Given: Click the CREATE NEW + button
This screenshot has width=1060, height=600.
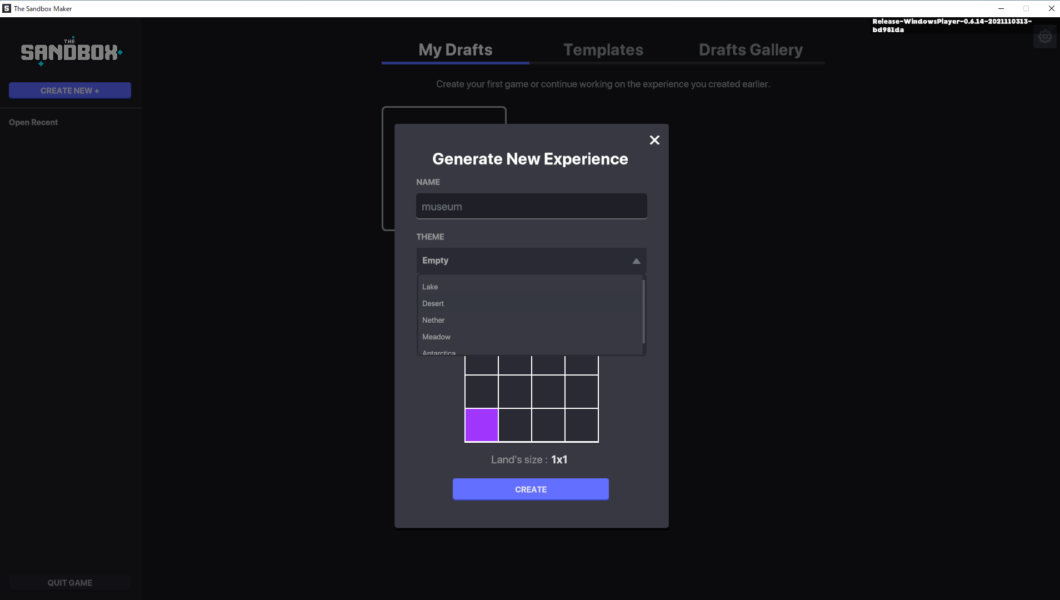Looking at the screenshot, I should (70, 91).
